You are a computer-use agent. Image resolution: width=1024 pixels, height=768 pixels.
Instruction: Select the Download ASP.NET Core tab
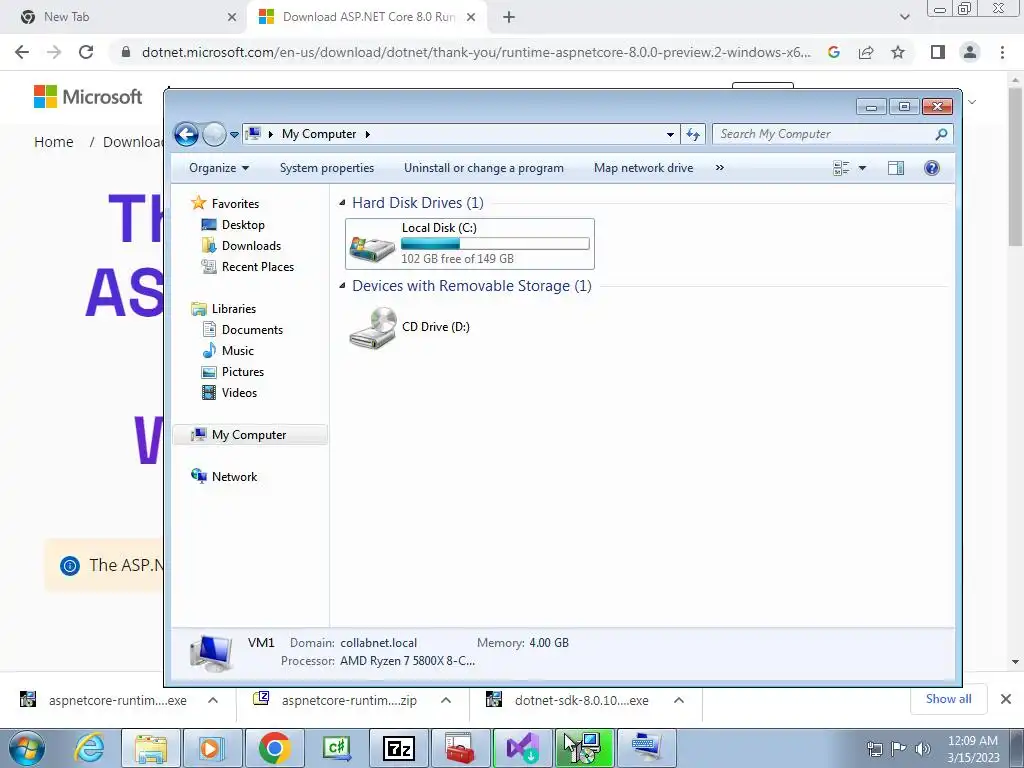coord(368,17)
